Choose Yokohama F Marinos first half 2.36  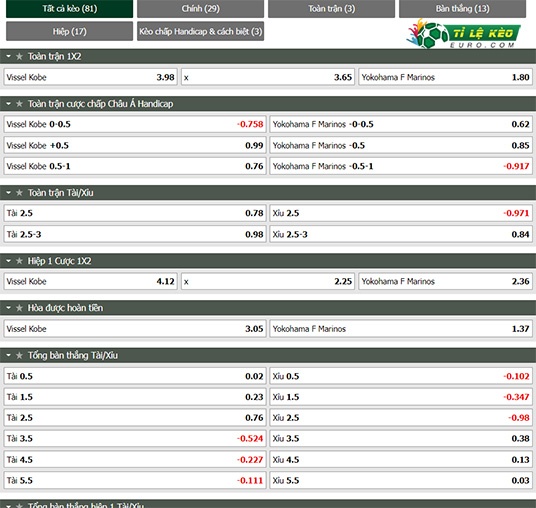(x=445, y=281)
